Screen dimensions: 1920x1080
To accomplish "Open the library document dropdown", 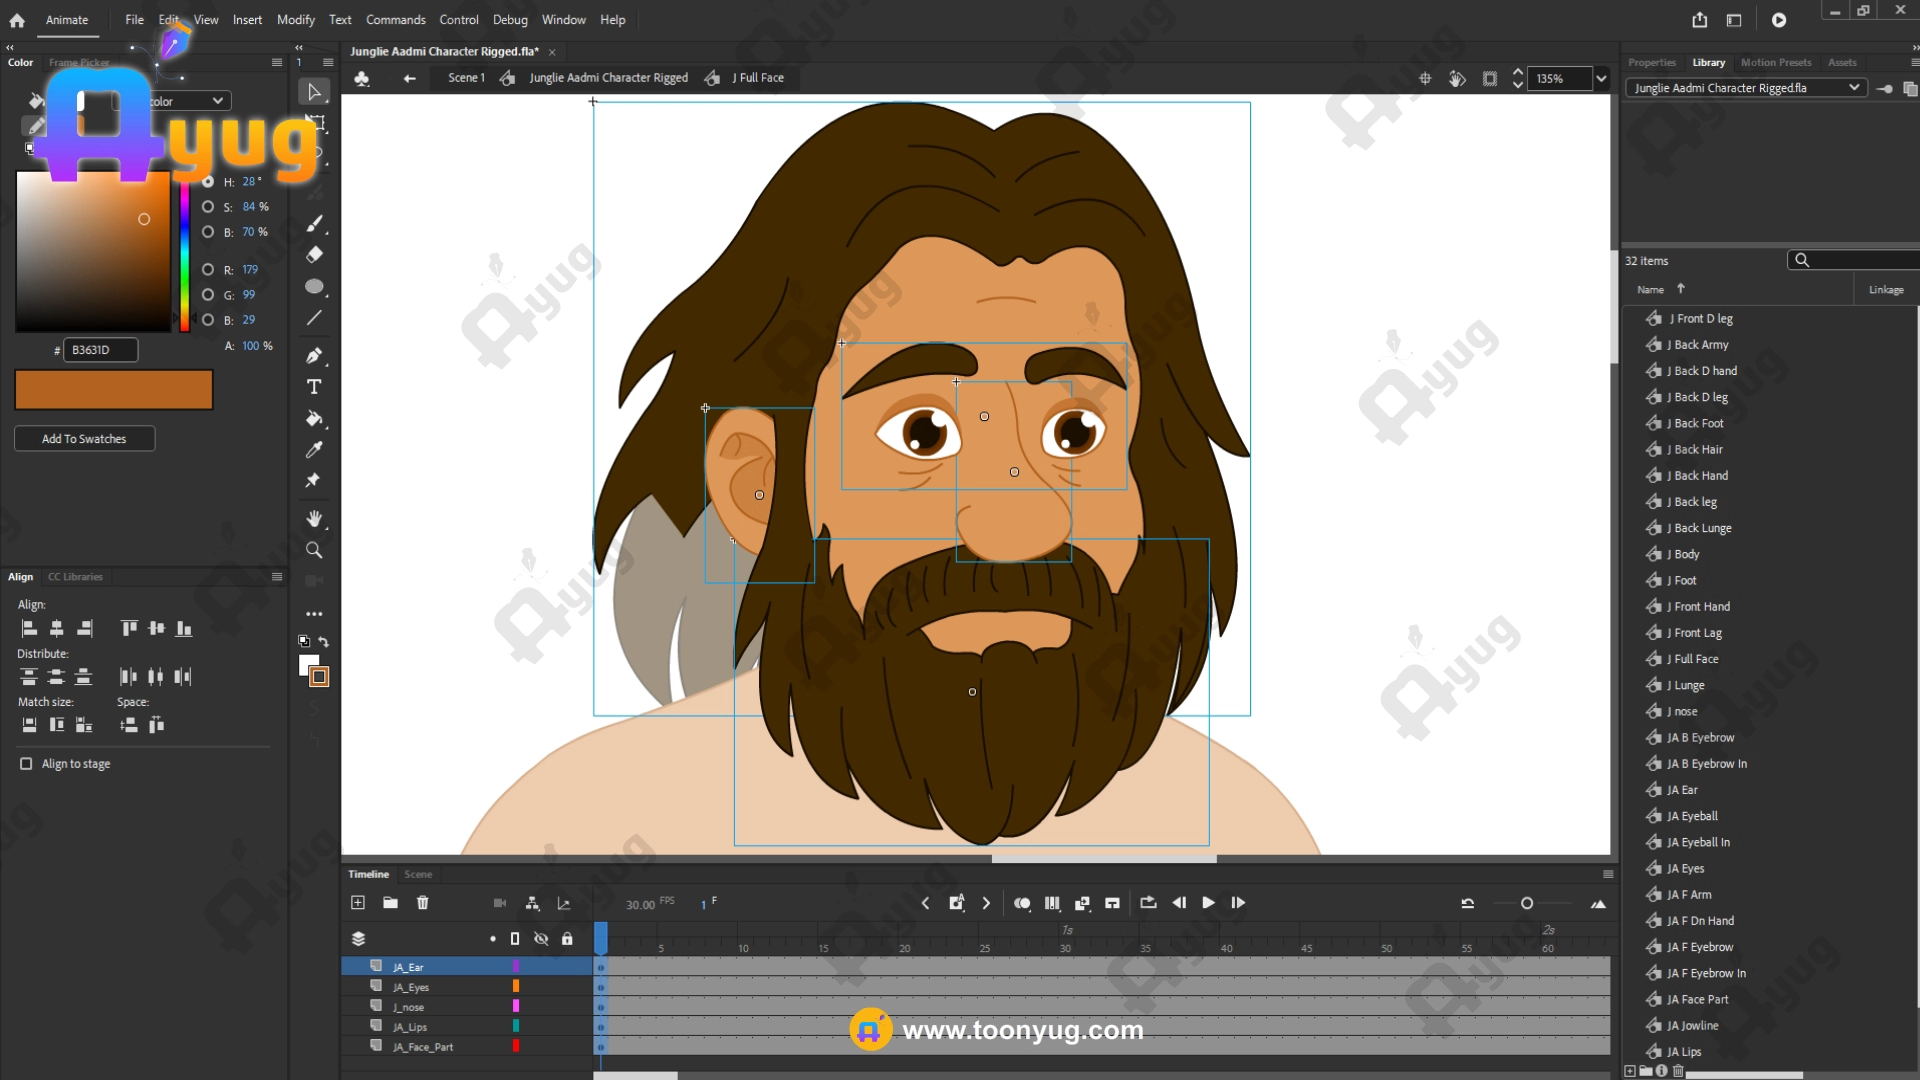I will click(x=1854, y=88).
